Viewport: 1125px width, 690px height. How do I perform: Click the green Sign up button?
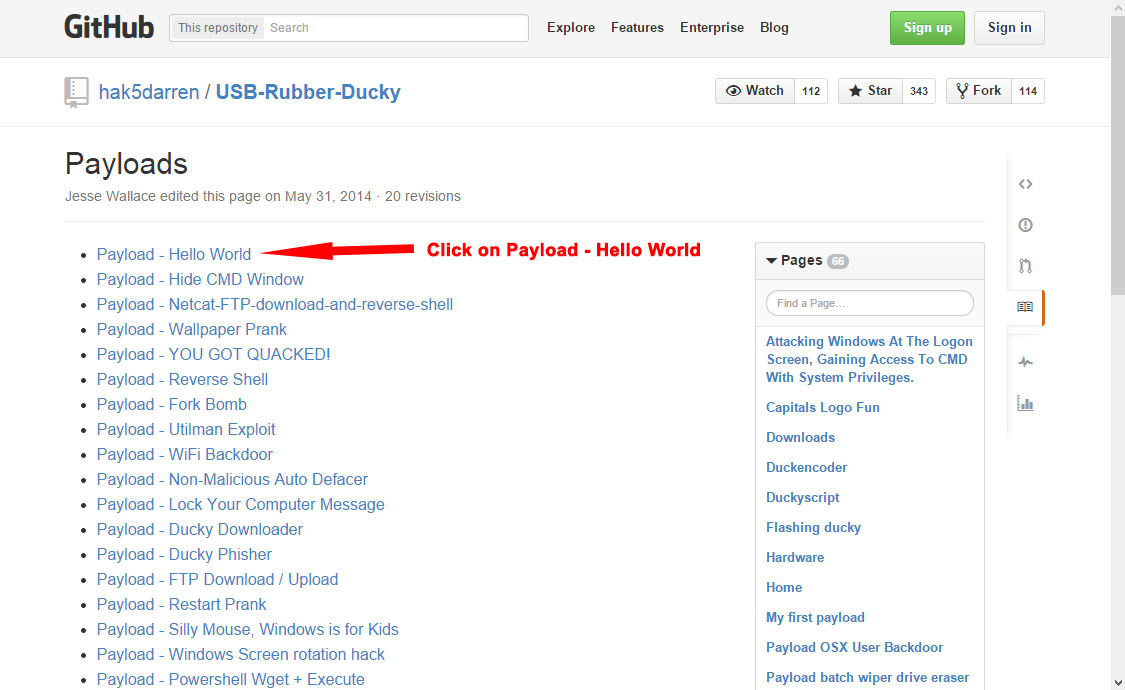(x=927, y=28)
